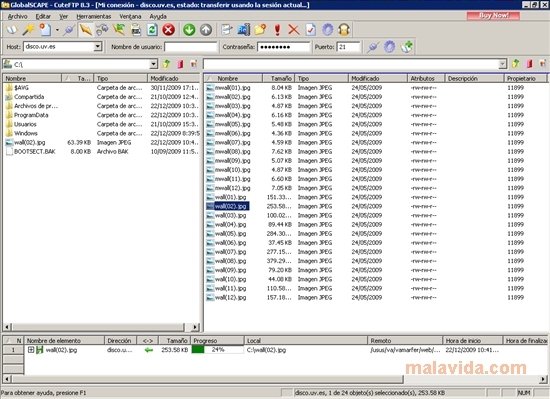Select mwall(01).jpg in remote pane

click(232, 88)
